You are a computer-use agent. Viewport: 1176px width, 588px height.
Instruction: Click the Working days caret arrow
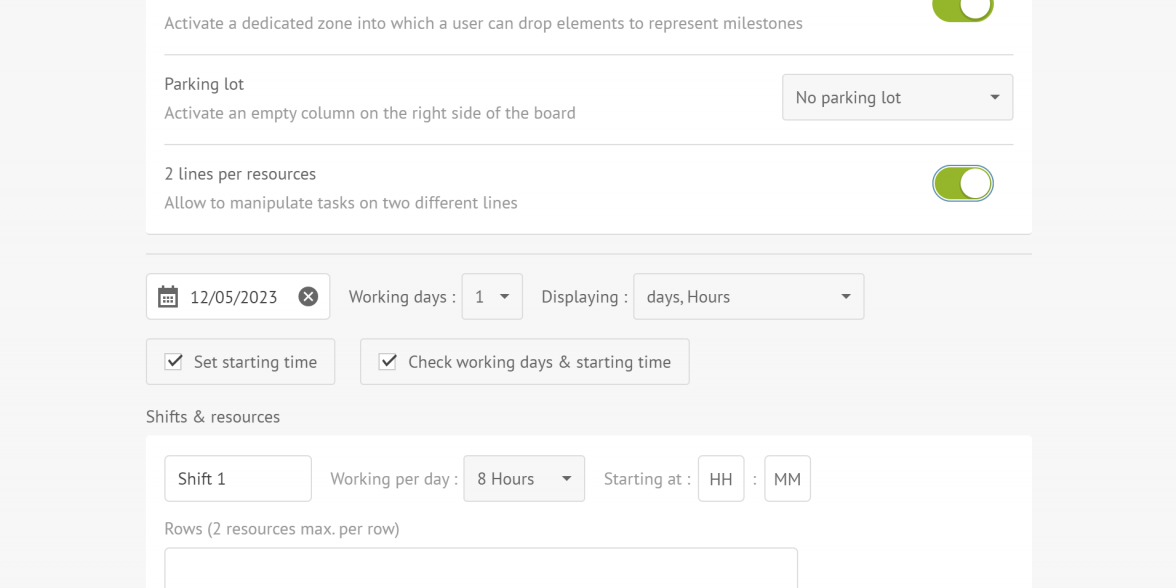pos(505,297)
